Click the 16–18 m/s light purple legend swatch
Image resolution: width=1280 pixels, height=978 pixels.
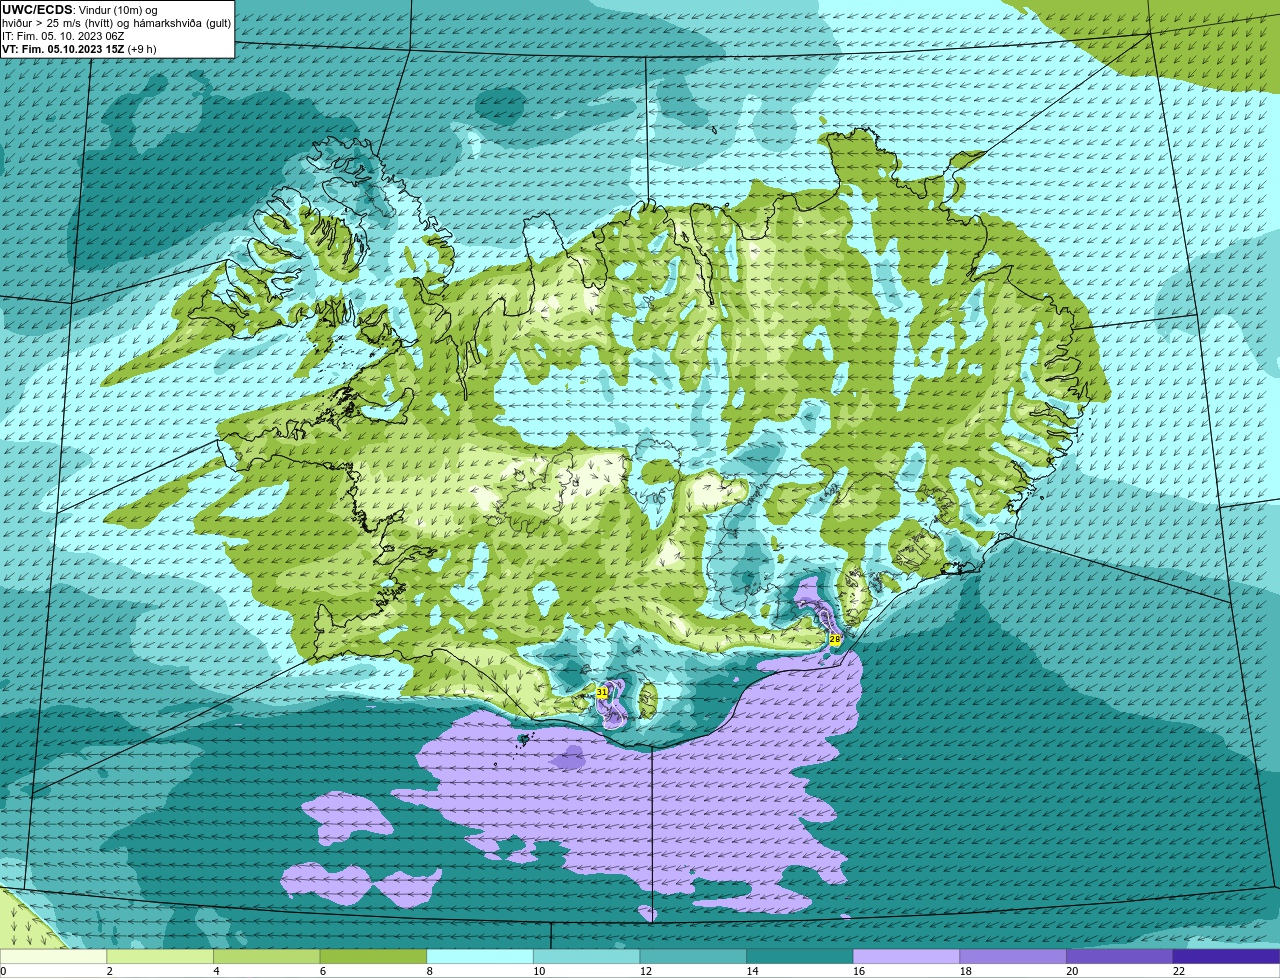[907, 956]
